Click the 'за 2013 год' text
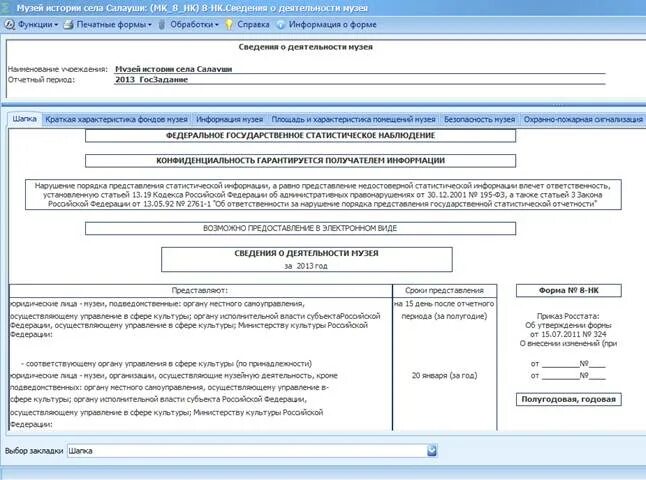Viewport: 646px width, 480px height. (306, 266)
